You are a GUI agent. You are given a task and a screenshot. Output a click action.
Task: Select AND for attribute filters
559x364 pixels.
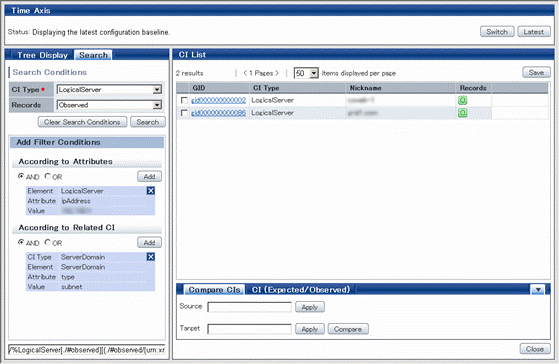click(21, 176)
